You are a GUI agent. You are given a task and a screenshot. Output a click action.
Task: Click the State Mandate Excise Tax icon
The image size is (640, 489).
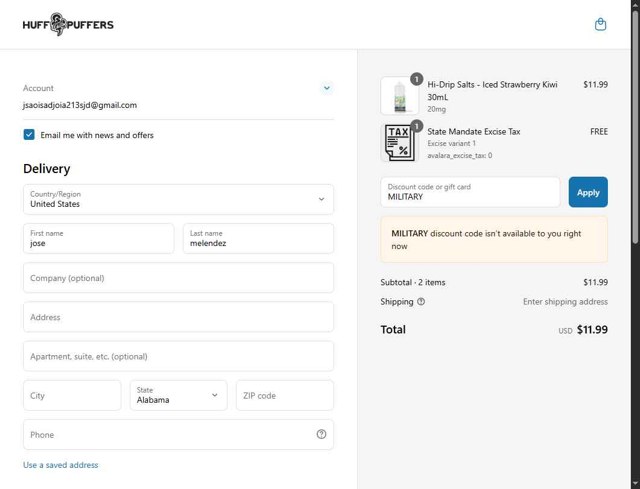(x=399, y=142)
